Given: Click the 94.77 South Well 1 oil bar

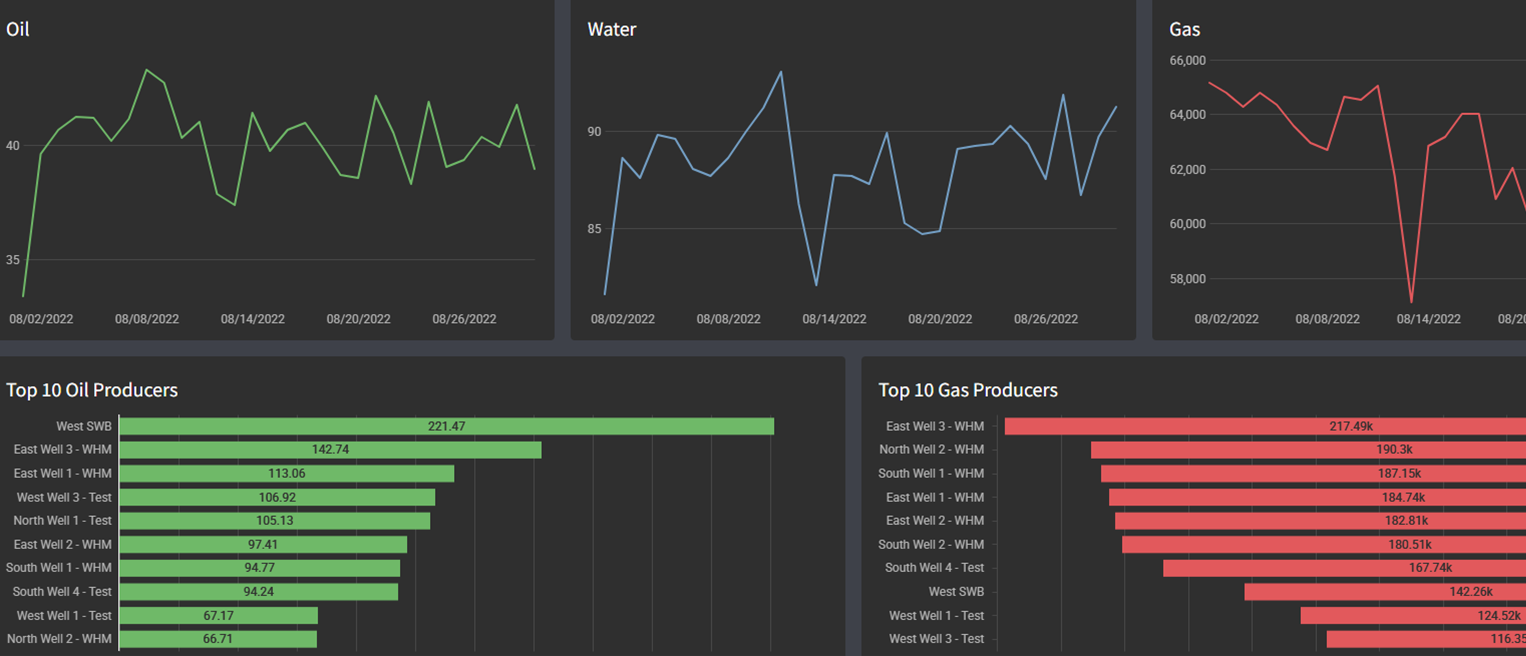Looking at the screenshot, I should click(x=260, y=568).
